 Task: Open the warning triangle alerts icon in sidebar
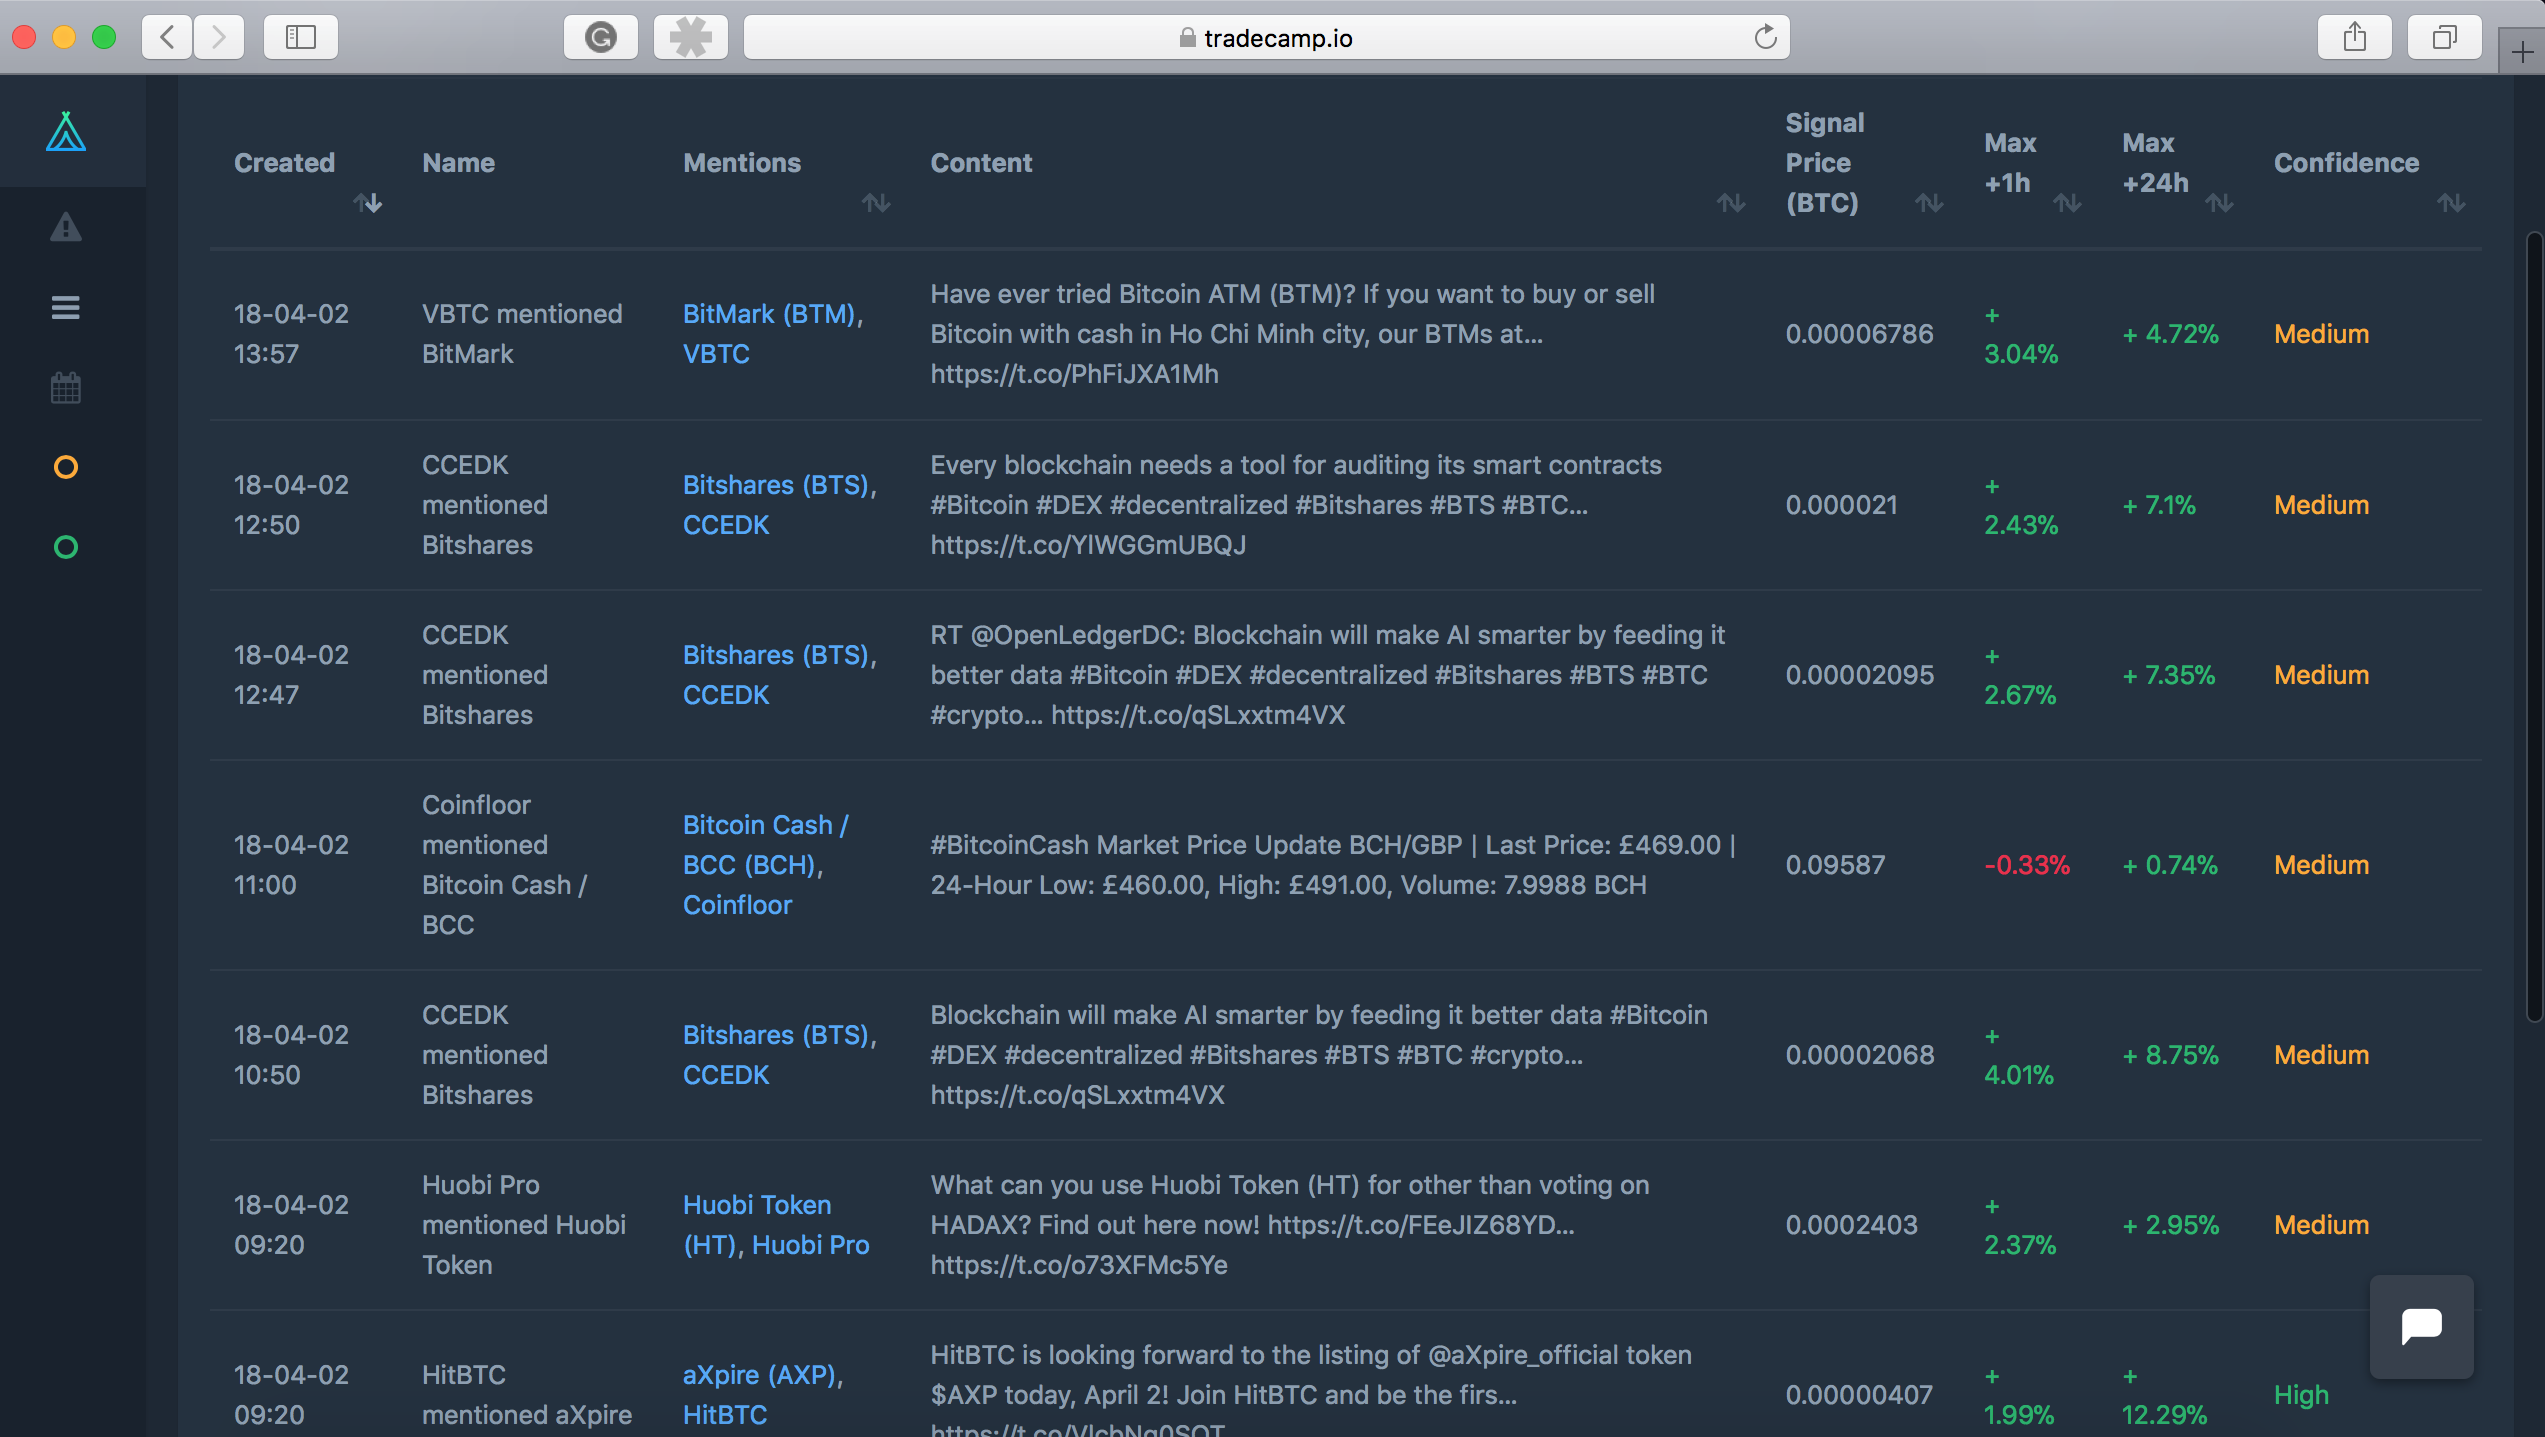click(66, 228)
